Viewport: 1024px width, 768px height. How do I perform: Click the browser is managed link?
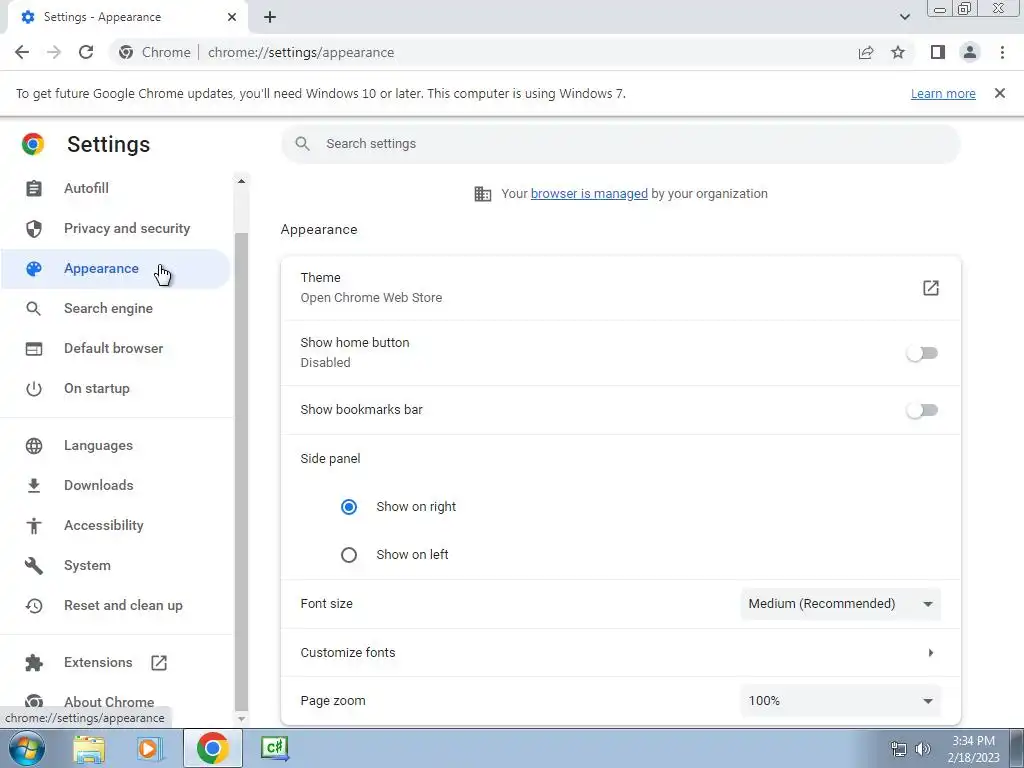(589, 193)
